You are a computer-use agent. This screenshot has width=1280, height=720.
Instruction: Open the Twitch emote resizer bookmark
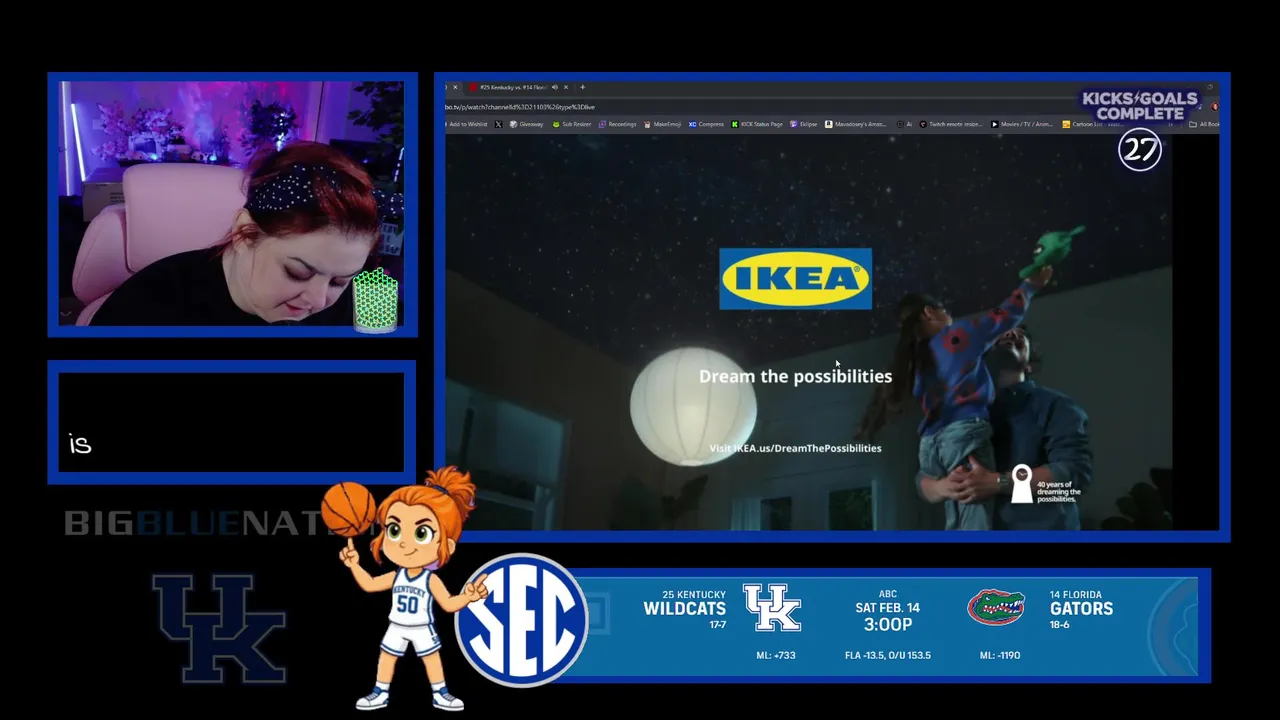951,124
